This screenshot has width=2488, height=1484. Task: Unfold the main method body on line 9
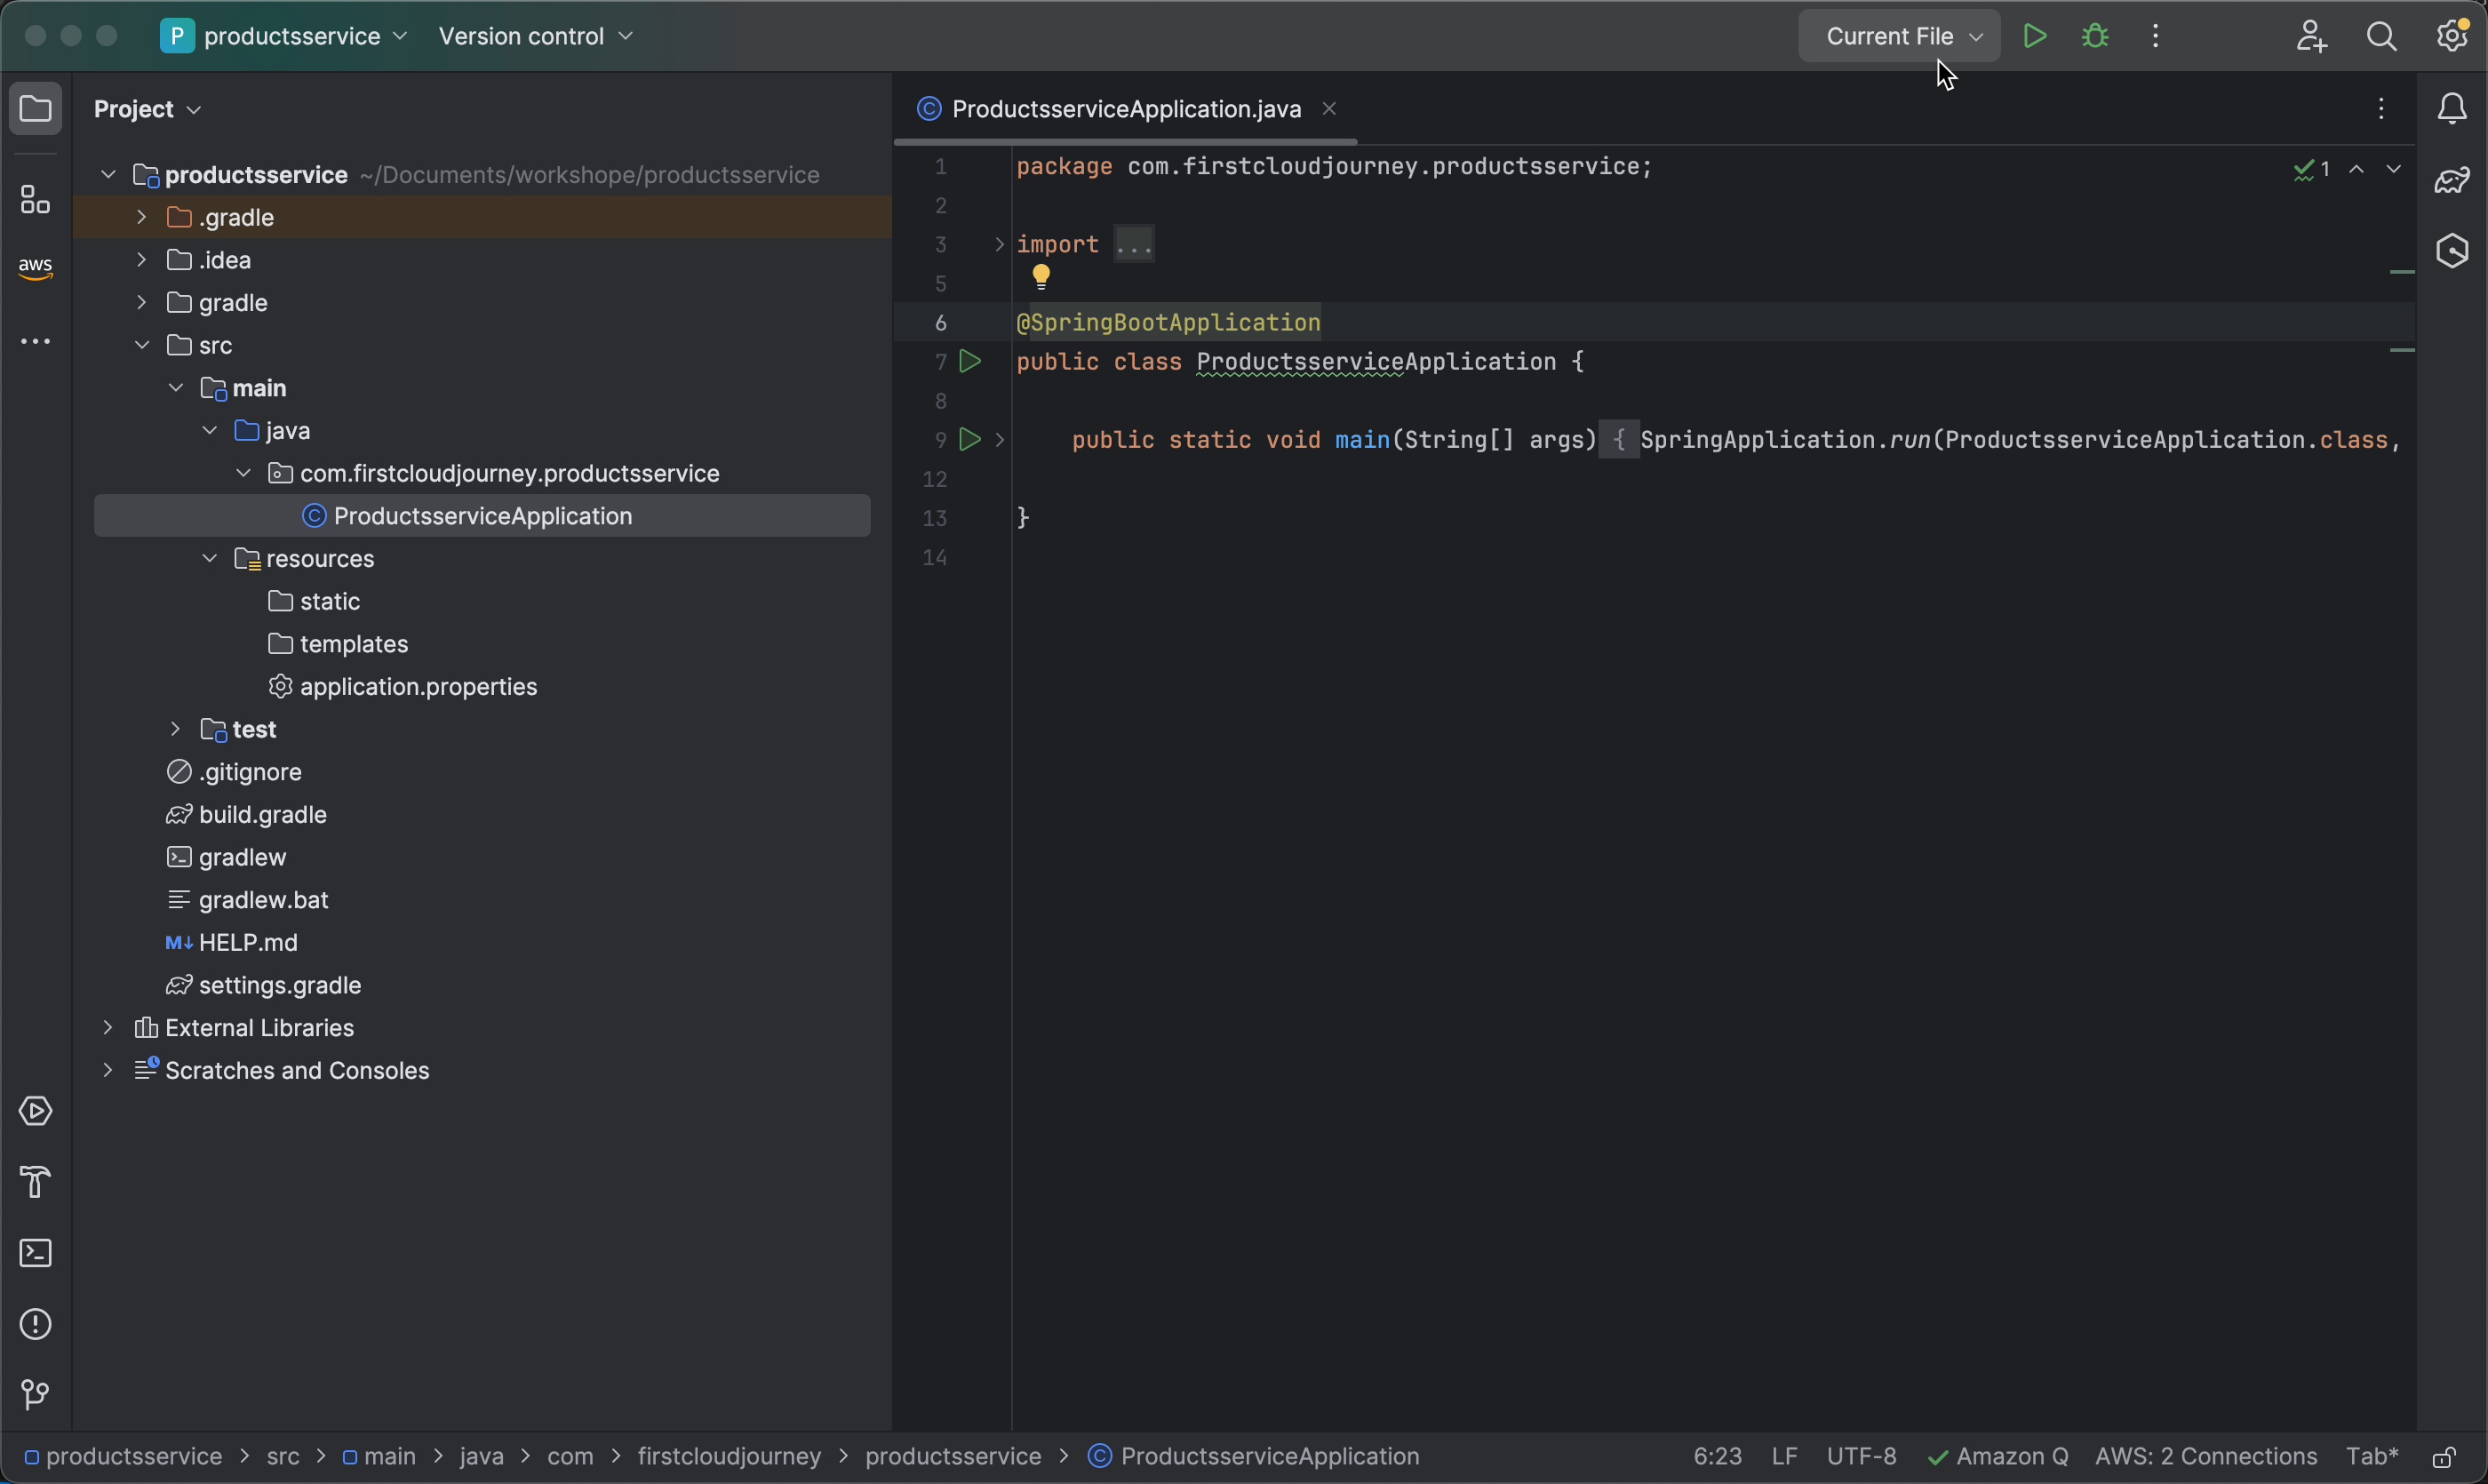[x=999, y=439]
